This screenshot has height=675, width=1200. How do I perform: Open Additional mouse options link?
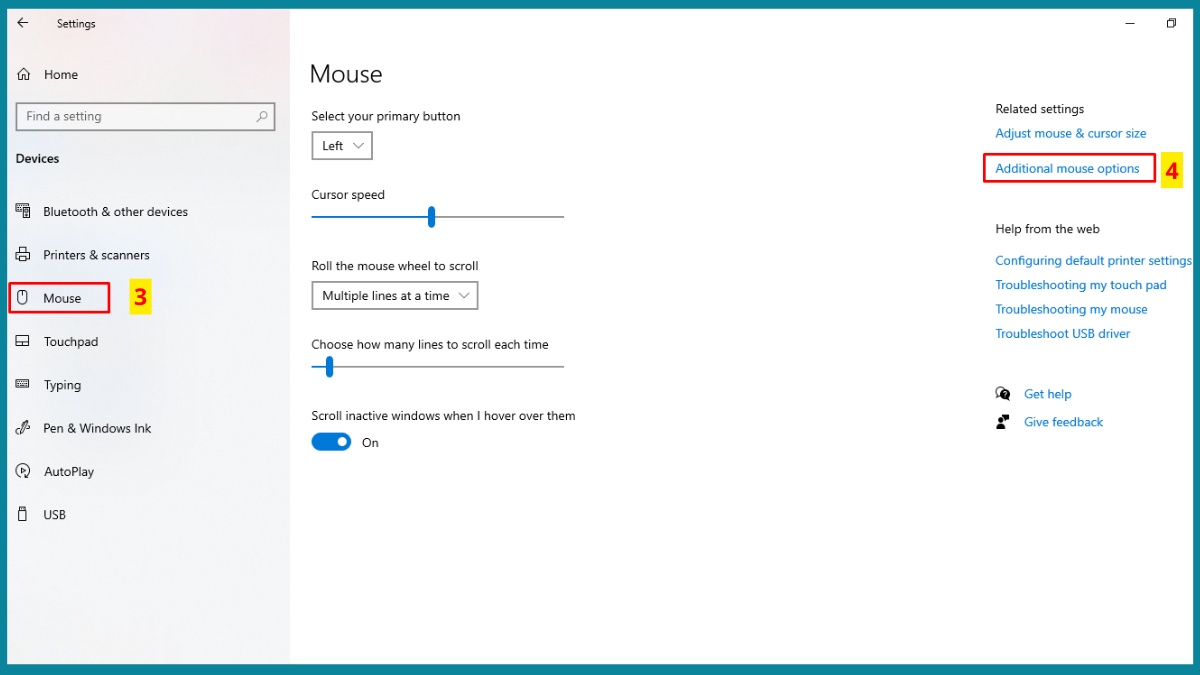pyautogui.click(x=1067, y=169)
